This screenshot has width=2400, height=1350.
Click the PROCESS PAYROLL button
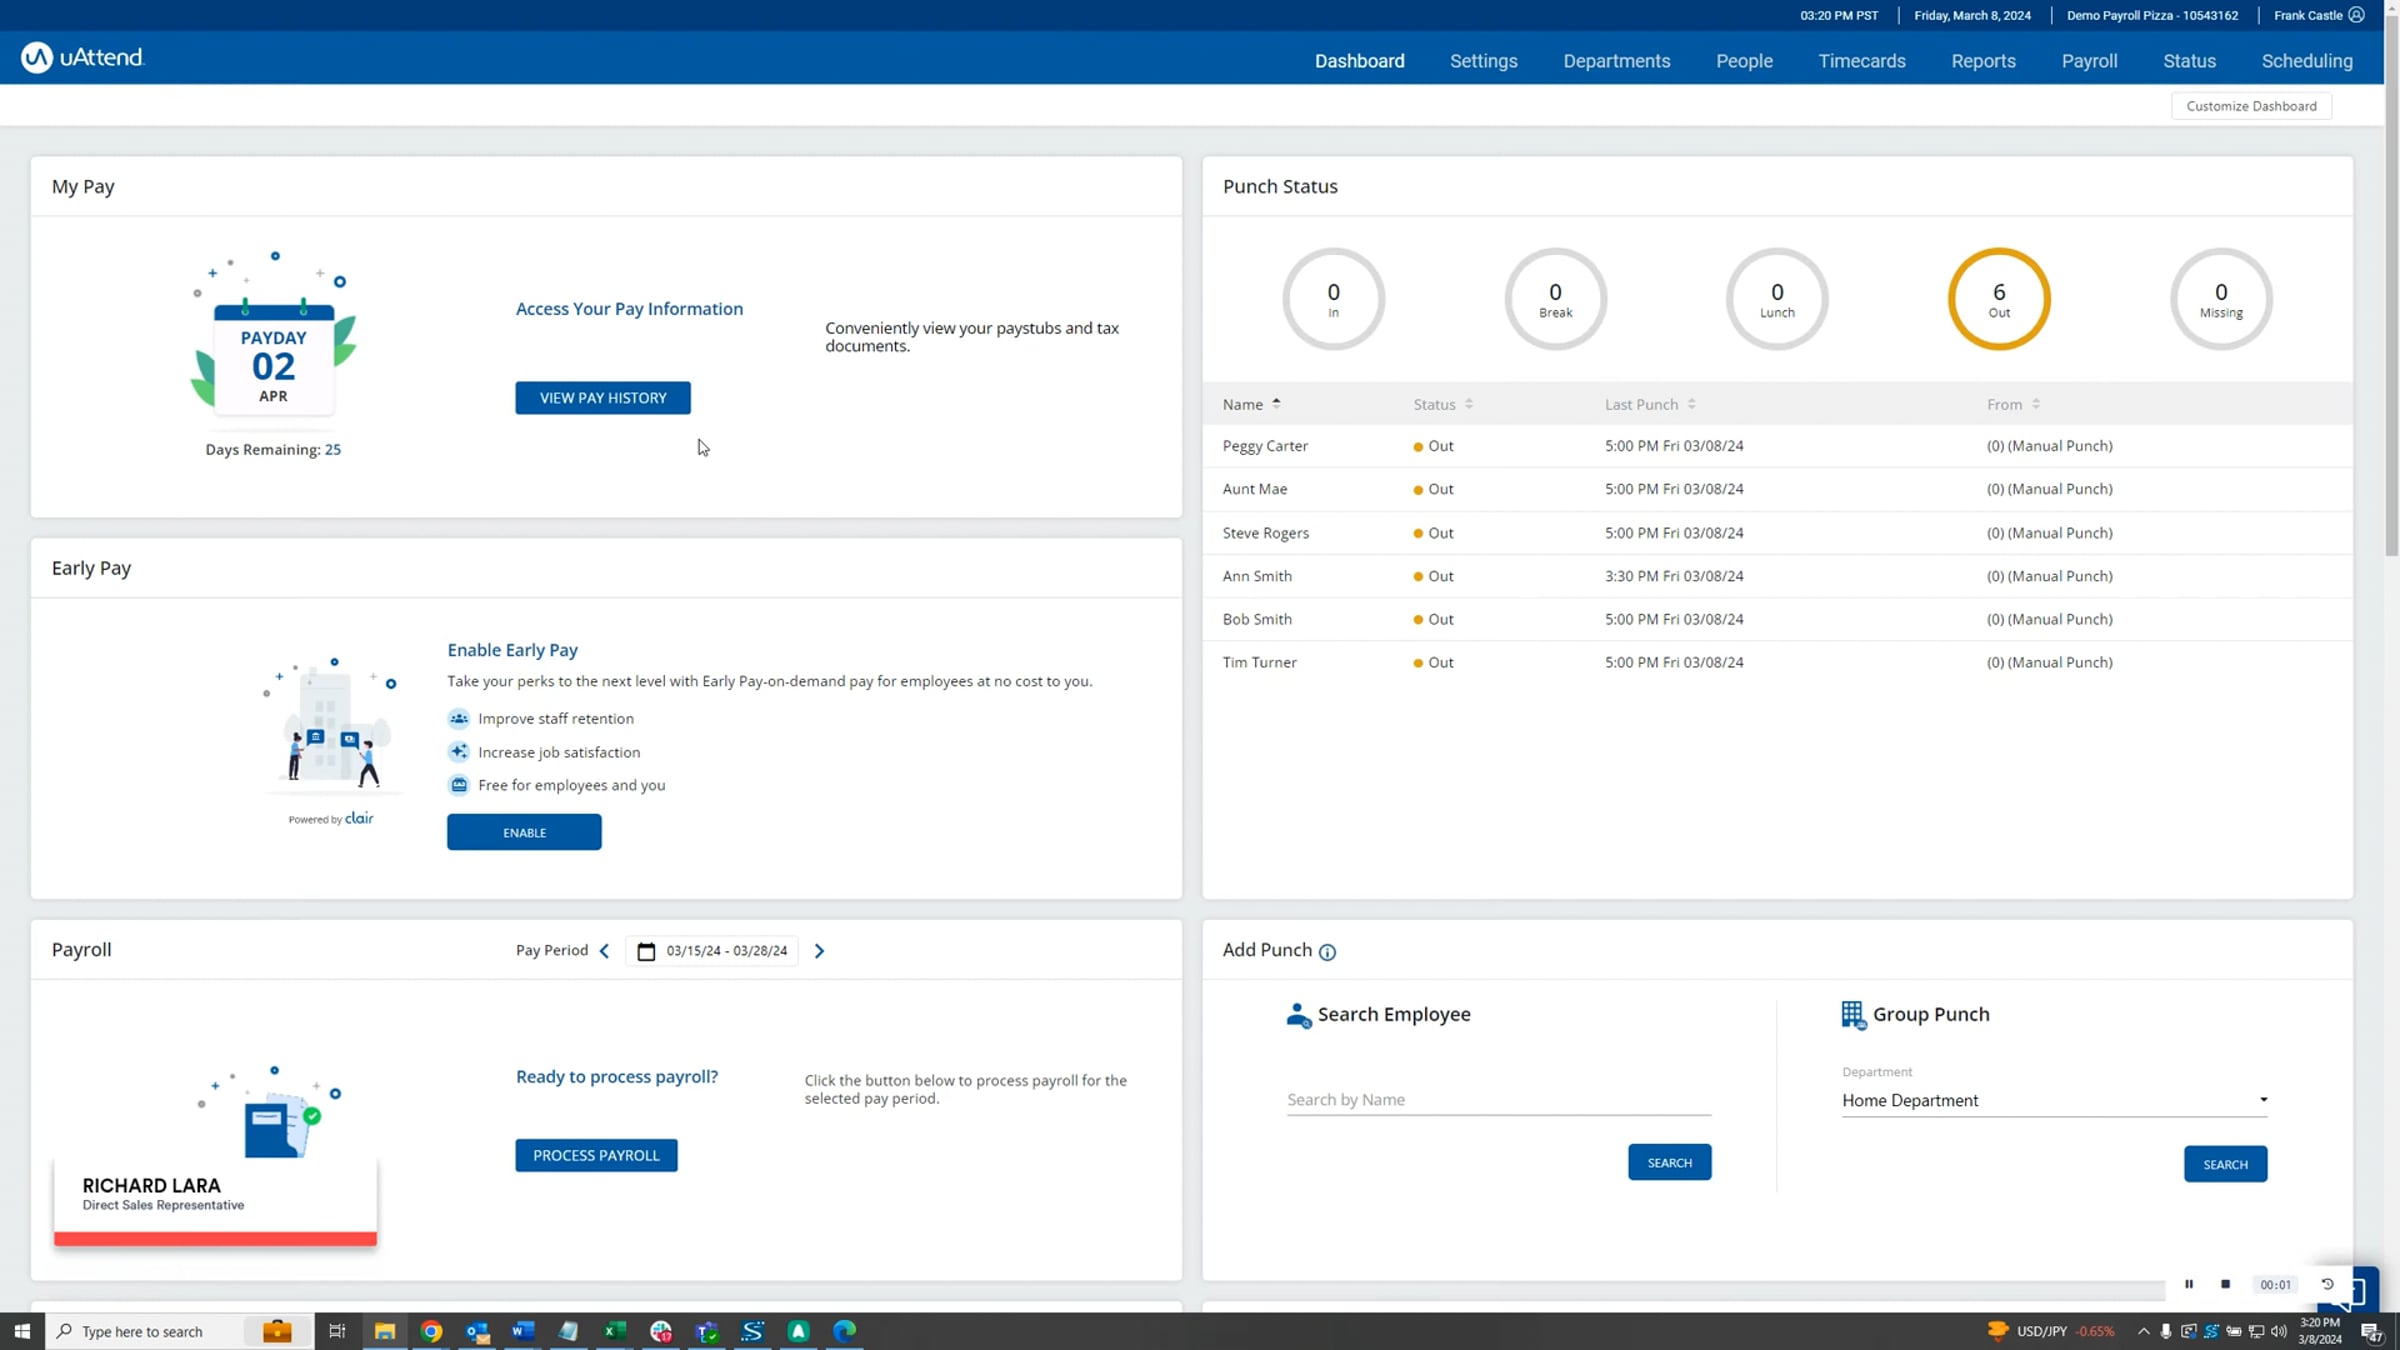(x=596, y=1155)
